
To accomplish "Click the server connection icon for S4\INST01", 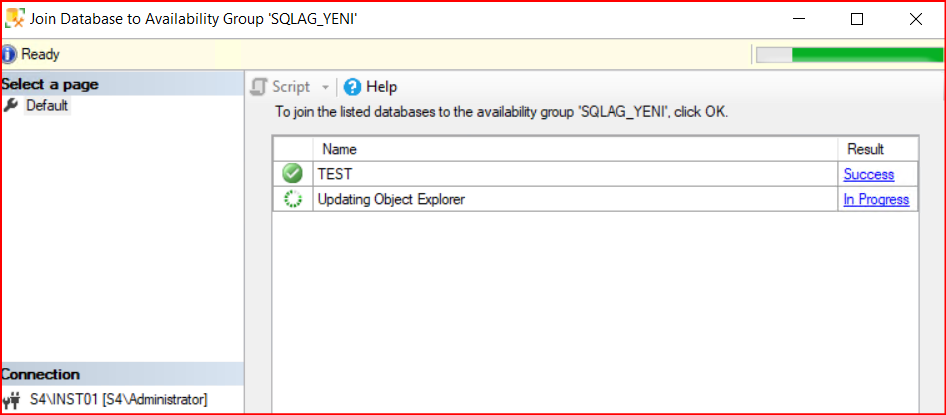I will 12,400.
